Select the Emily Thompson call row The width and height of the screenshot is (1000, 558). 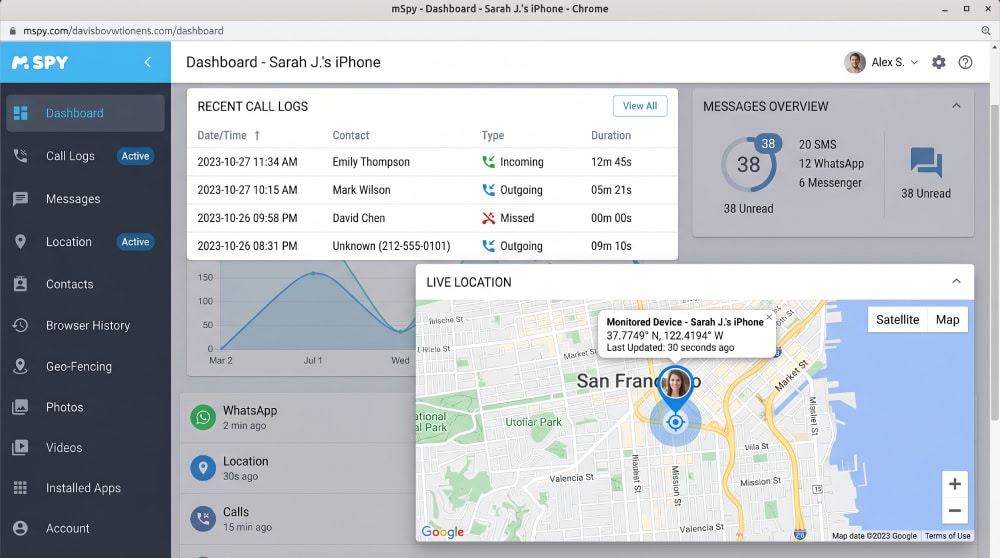(432, 162)
